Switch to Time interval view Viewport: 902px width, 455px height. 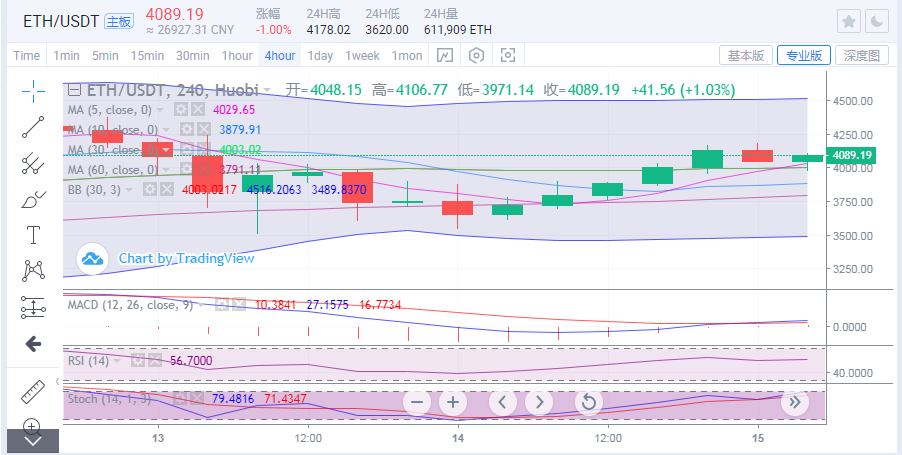click(x=27, y=56)
